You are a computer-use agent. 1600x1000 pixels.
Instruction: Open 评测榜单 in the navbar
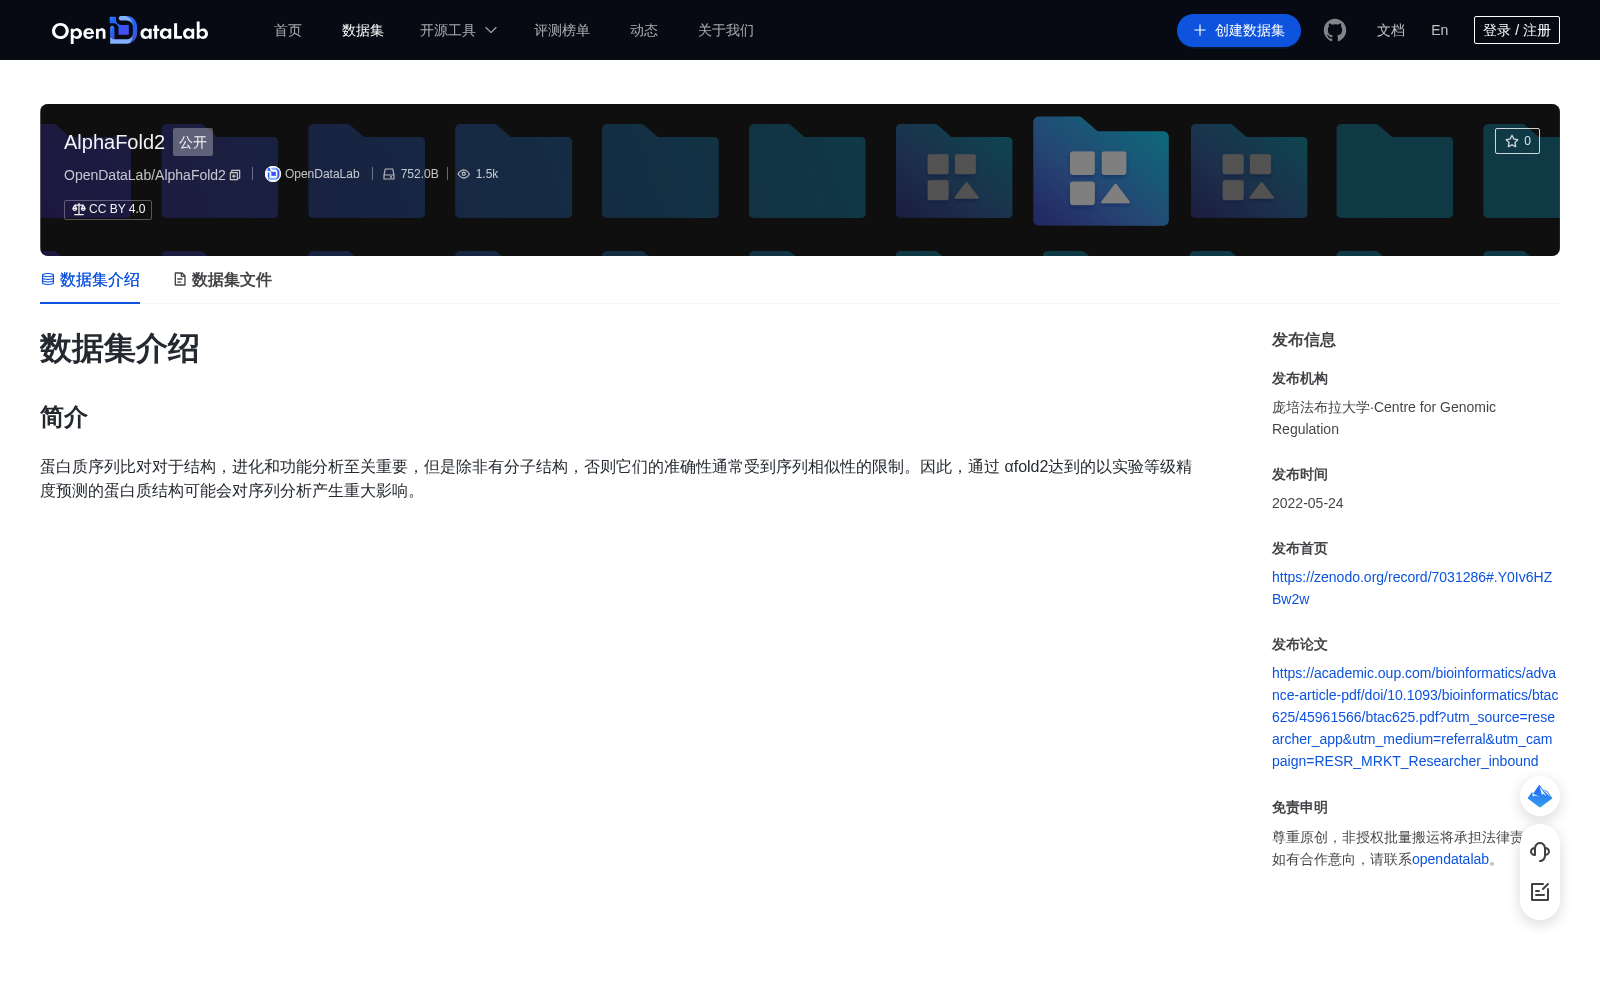click(562, 30)
